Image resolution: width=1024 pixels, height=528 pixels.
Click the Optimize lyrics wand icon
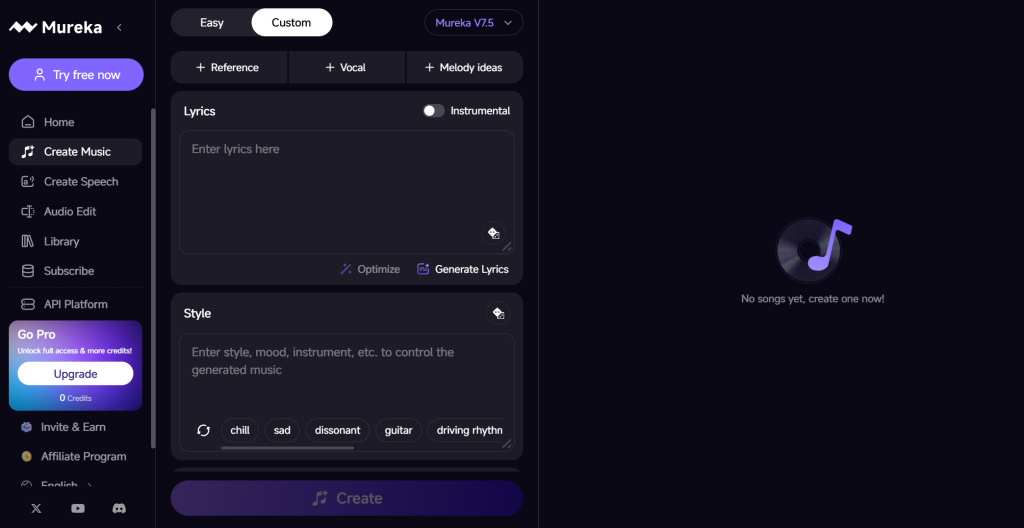click(346, 269)
